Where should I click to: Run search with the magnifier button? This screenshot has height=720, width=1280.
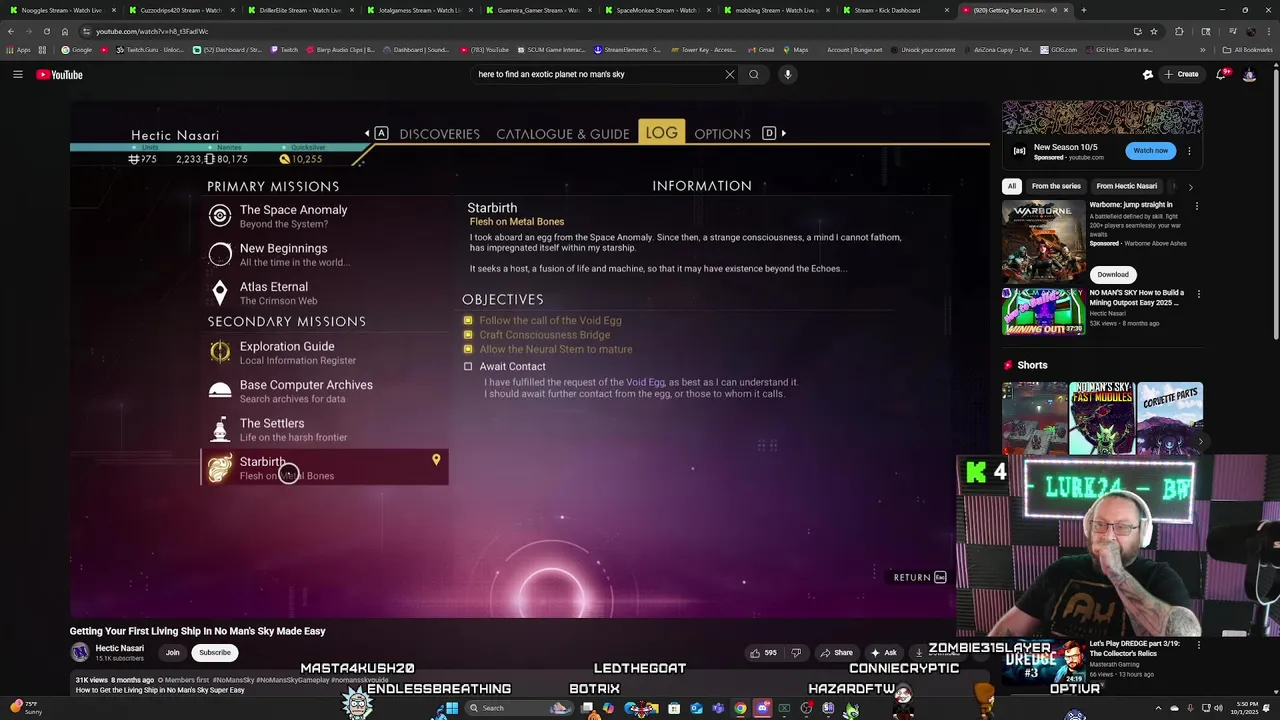[754, 74]
